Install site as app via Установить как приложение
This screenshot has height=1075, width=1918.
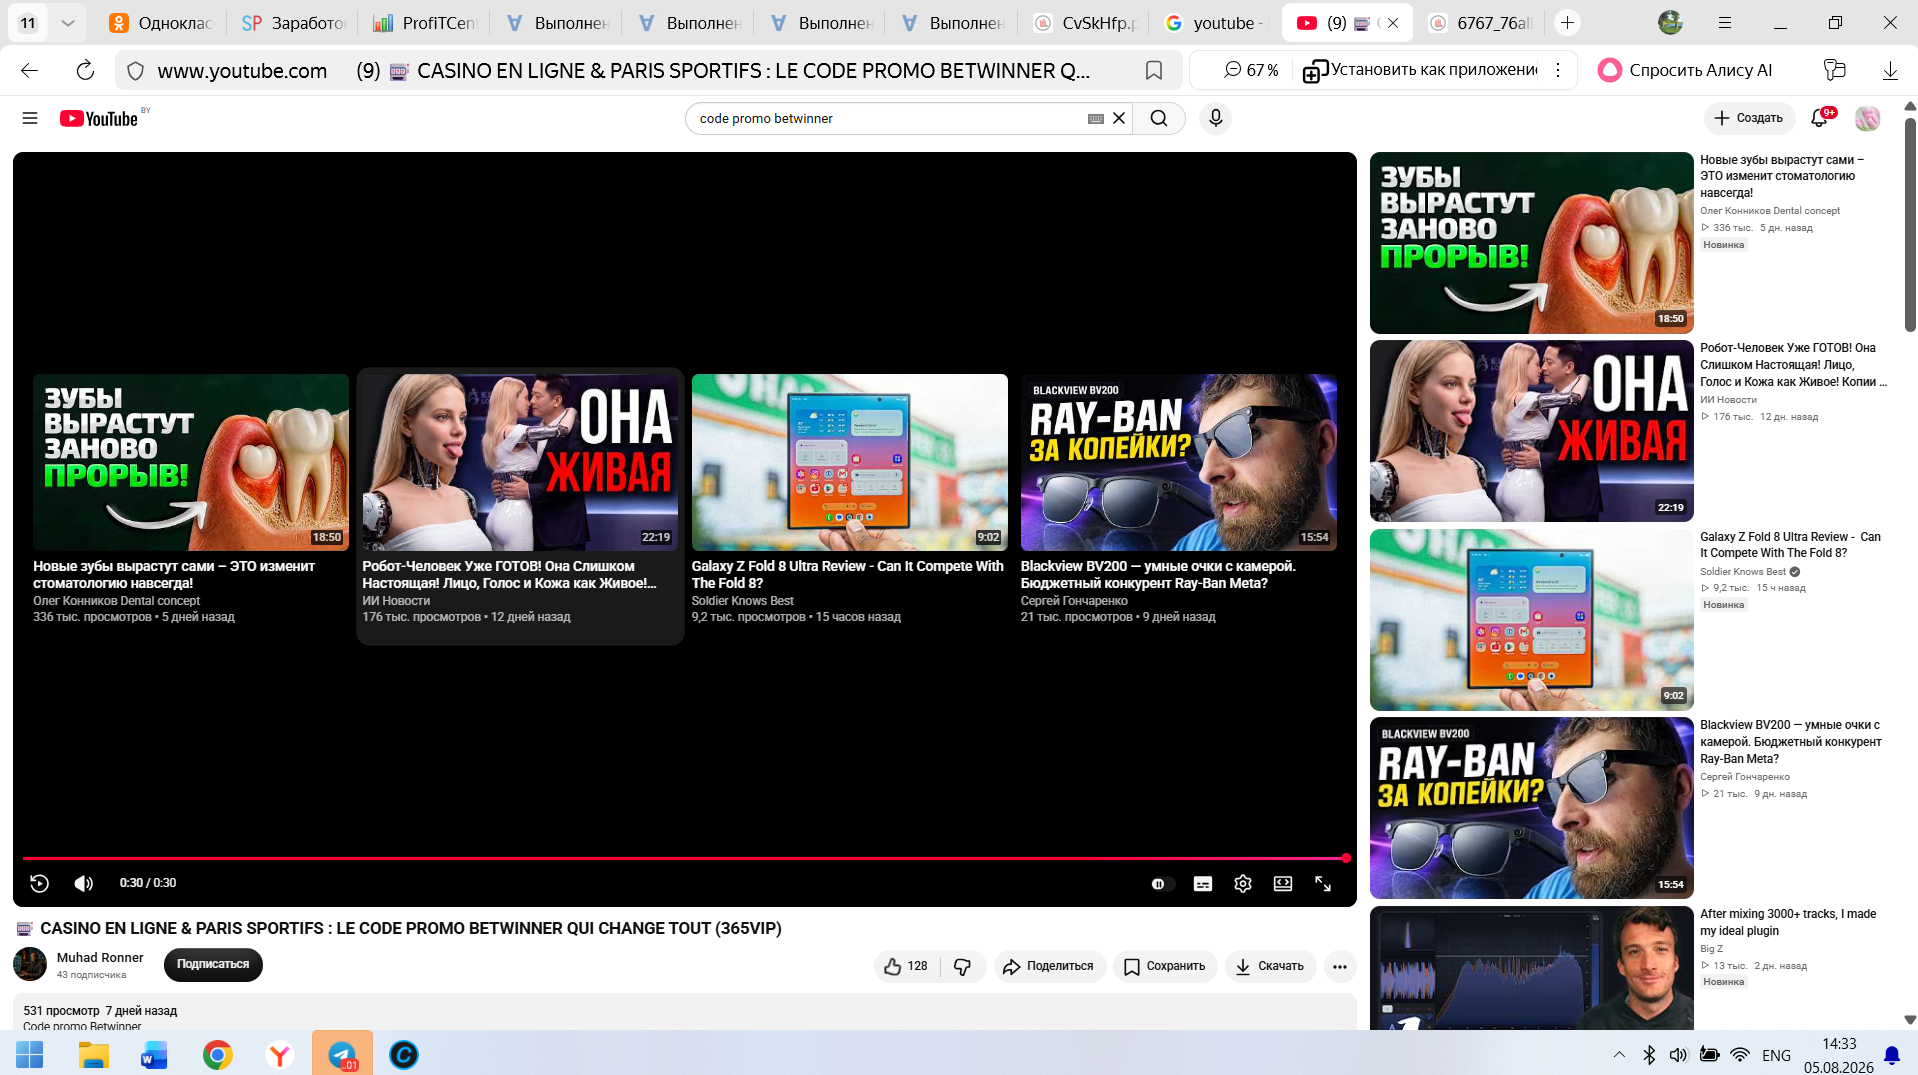click(x=1420, y=70)
